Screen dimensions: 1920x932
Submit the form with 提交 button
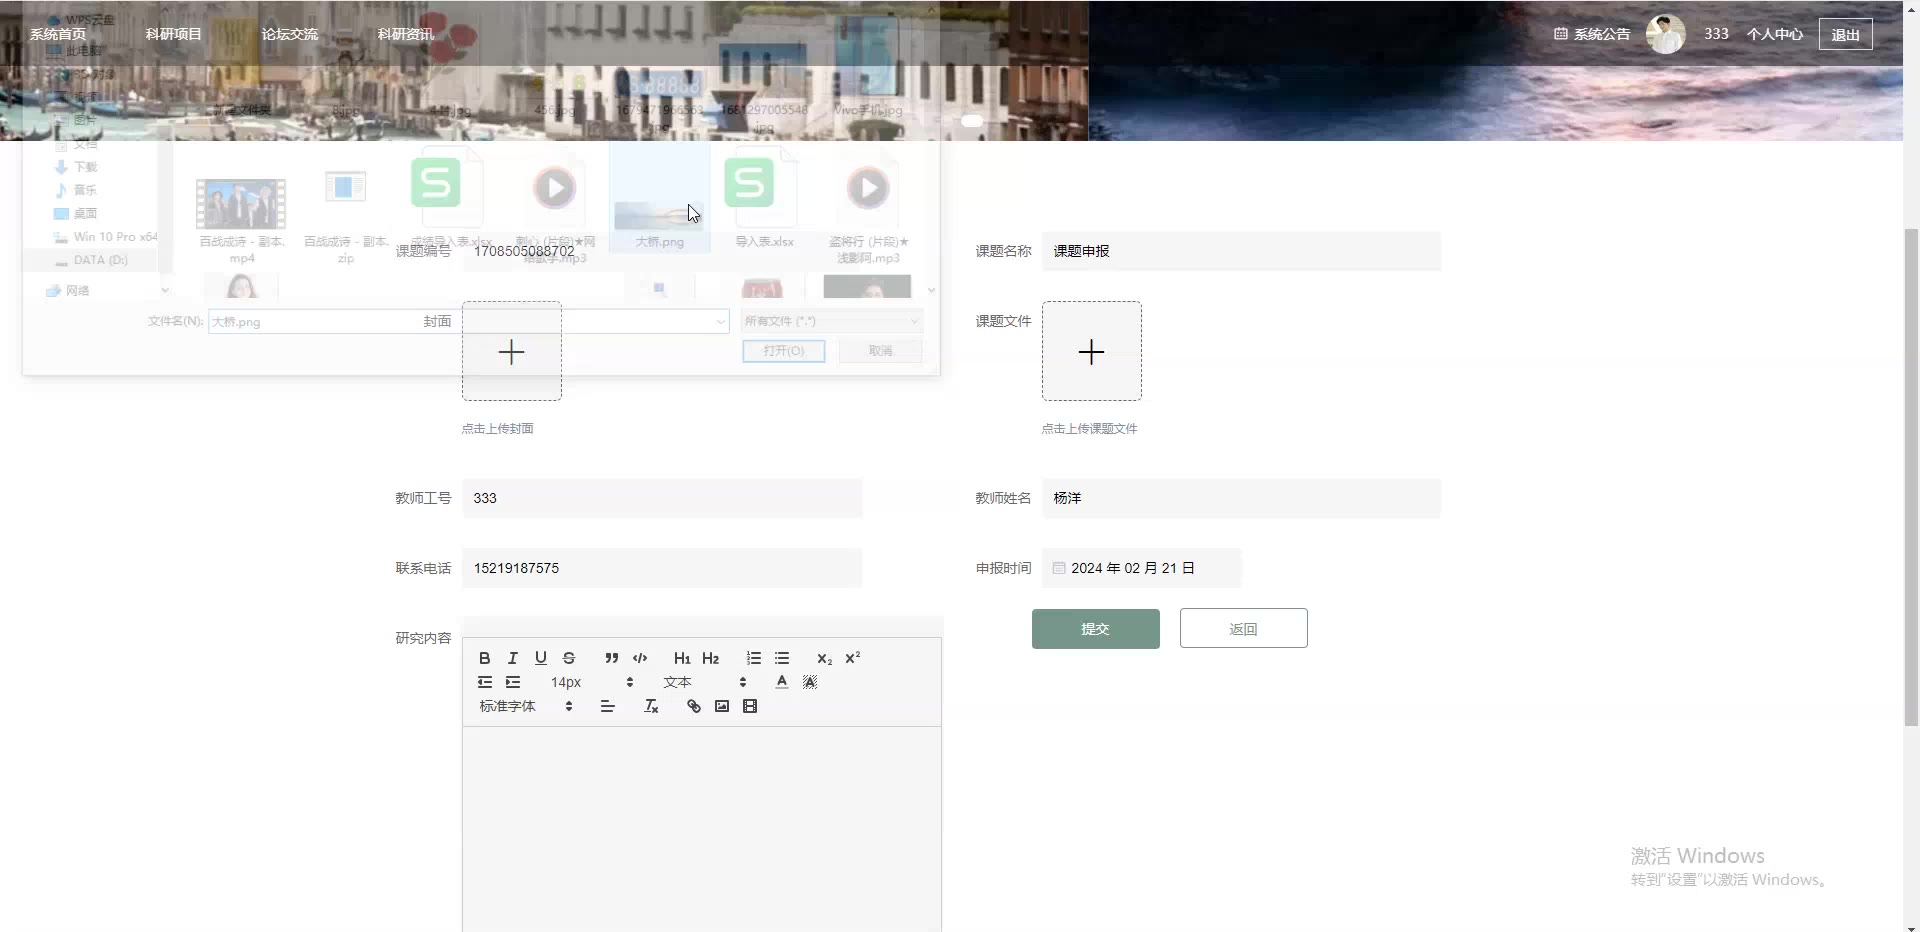(x=1096, y=629)
